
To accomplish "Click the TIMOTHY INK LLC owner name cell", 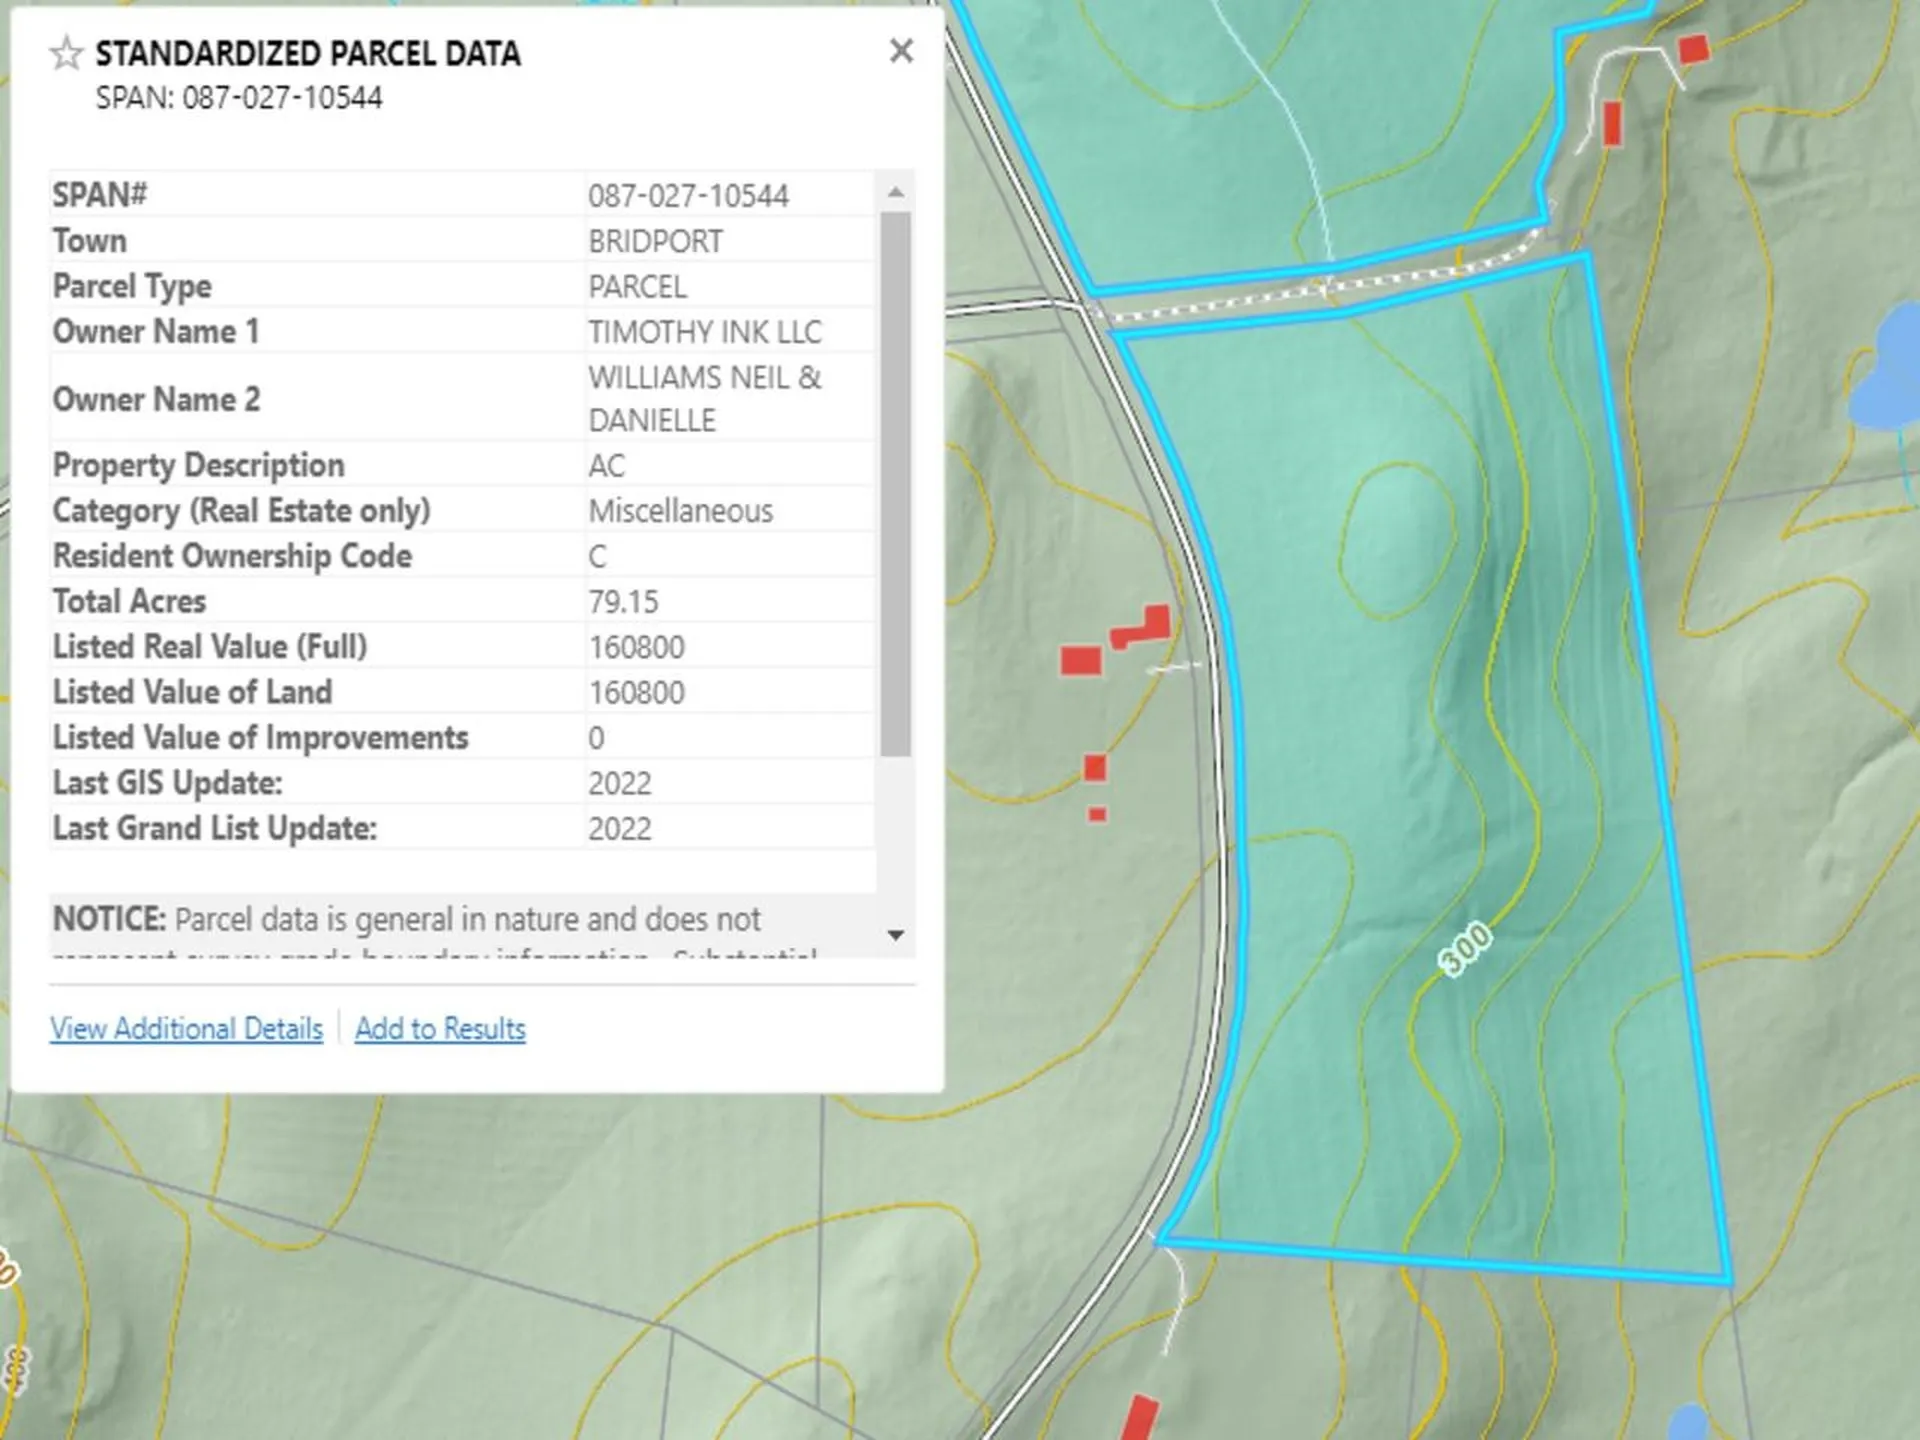I will 704,332.
